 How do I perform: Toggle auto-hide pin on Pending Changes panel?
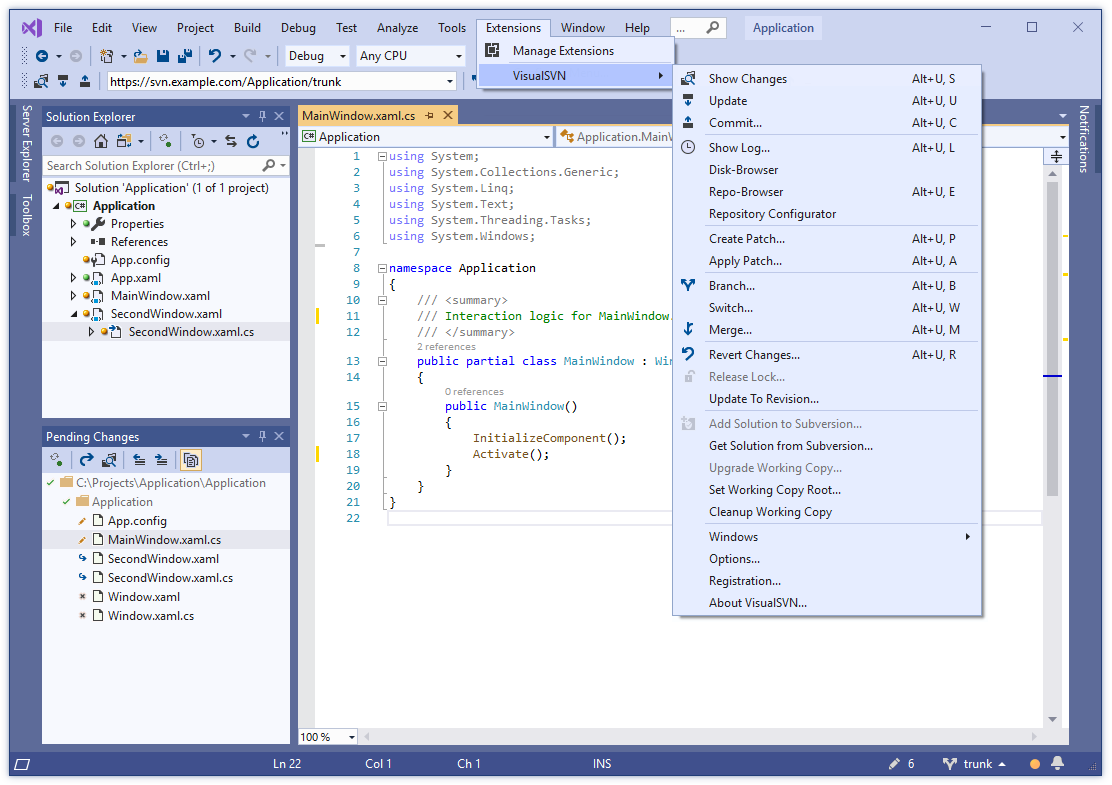tap(262, 436)
